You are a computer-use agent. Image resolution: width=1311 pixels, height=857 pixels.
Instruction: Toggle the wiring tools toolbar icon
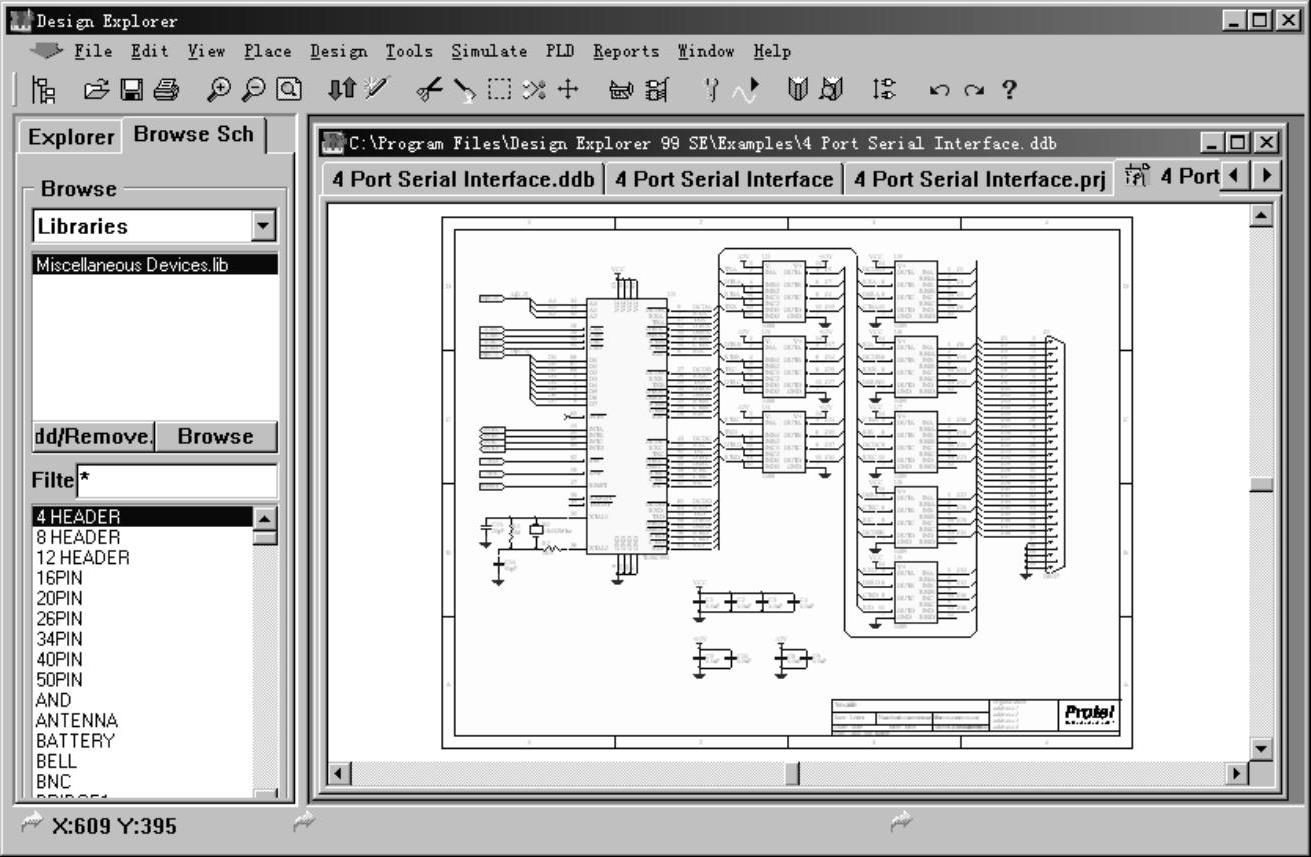656,90
